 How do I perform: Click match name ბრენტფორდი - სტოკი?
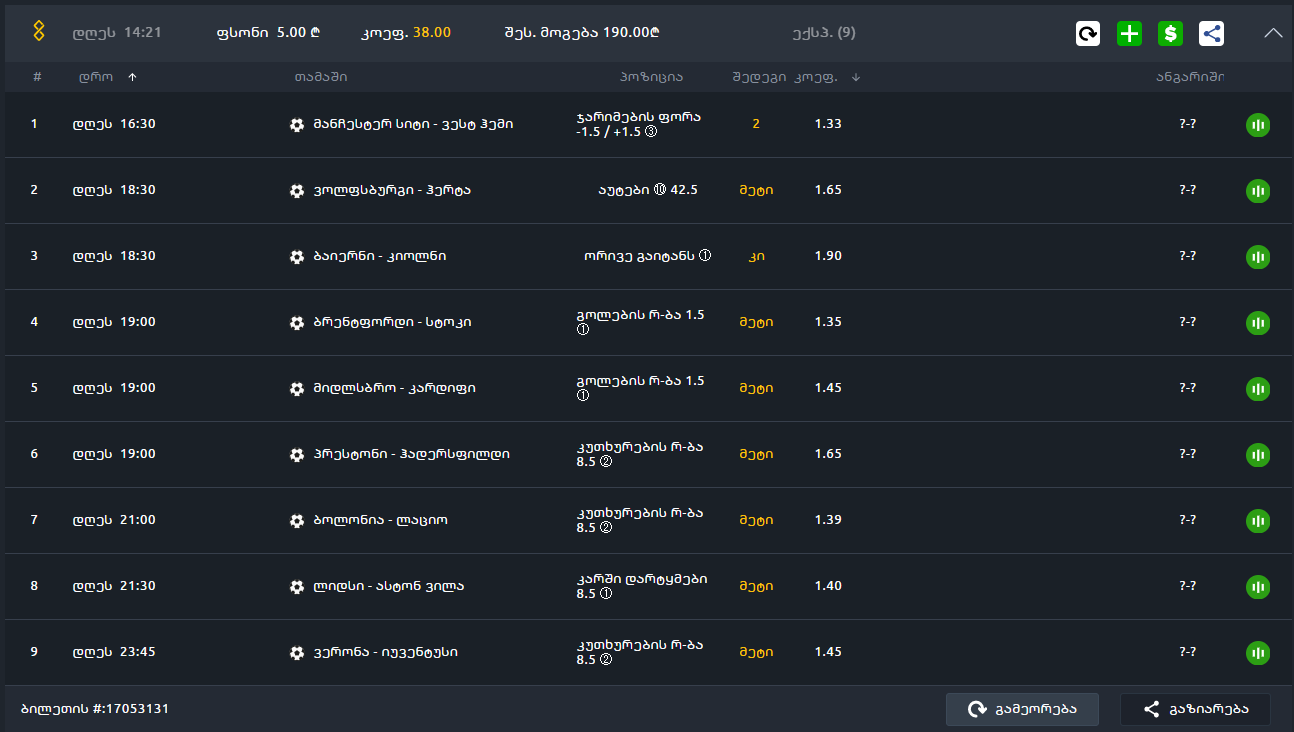392,322
